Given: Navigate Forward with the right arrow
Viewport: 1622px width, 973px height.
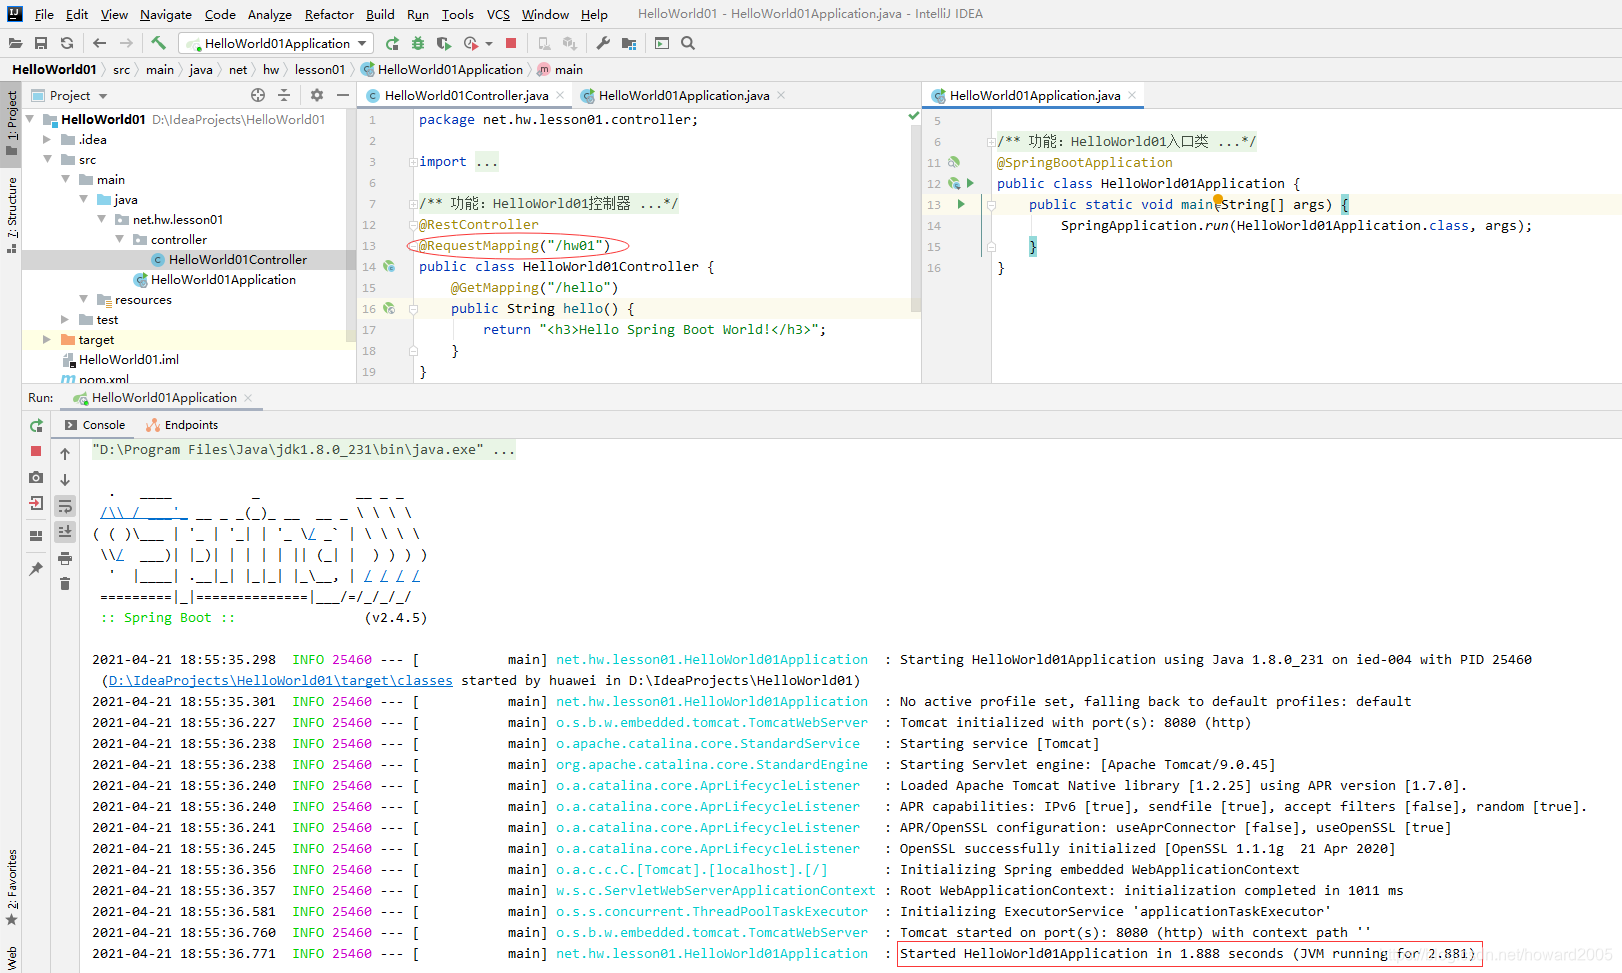Looking at the screenshot, I should pyautogui.click(x=126, y=43).
